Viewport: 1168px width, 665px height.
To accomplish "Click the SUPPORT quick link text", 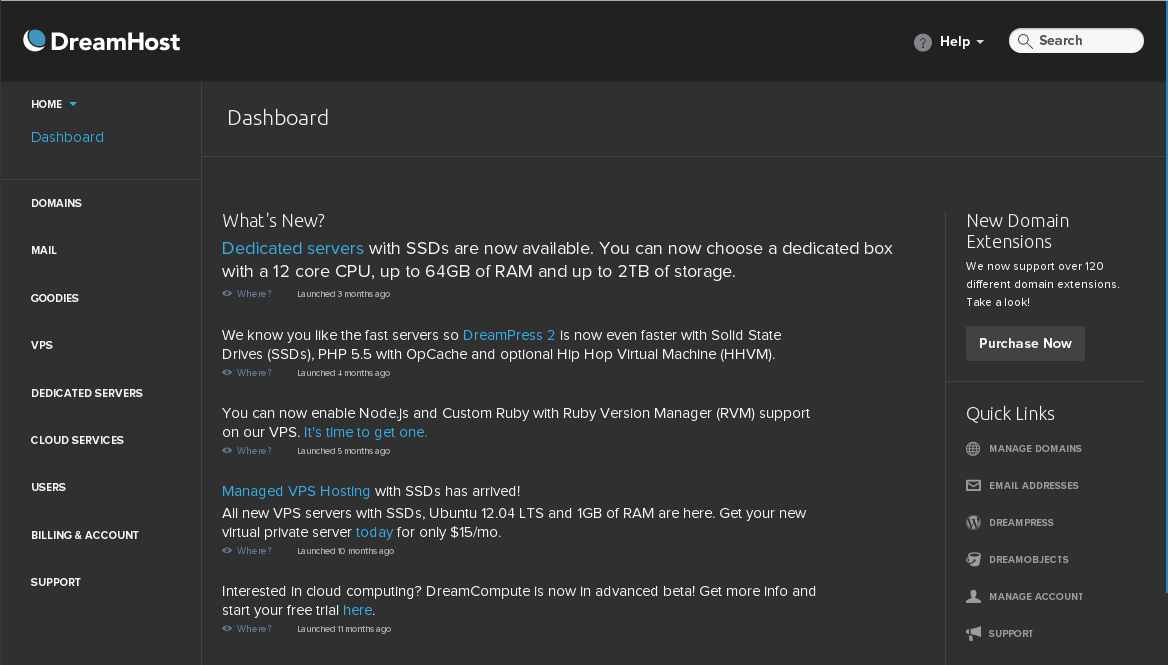I will (1011, 634).
